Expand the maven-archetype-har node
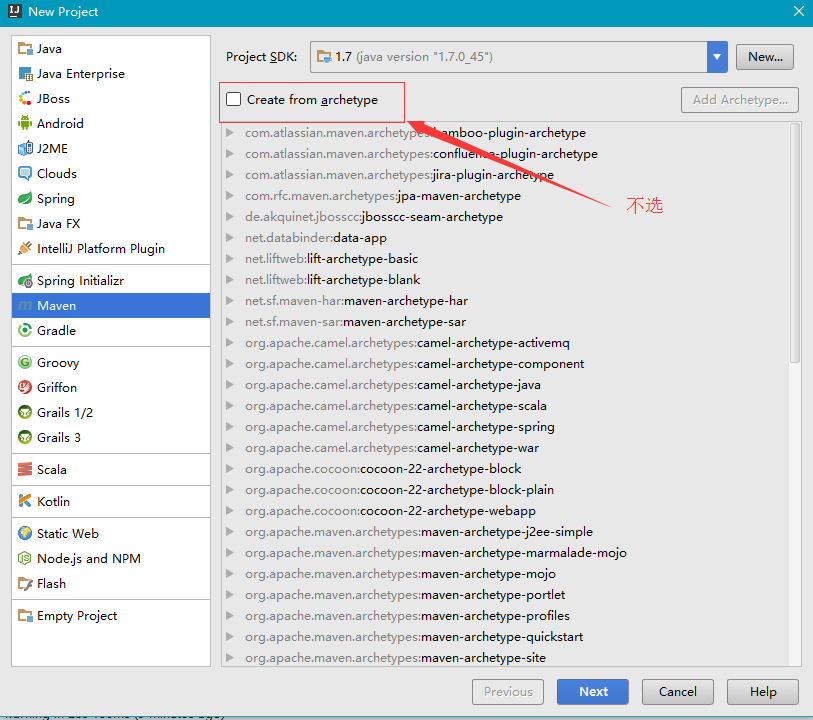Image resolution: width=813 pixels, height=720 pixels. point(230,301)
